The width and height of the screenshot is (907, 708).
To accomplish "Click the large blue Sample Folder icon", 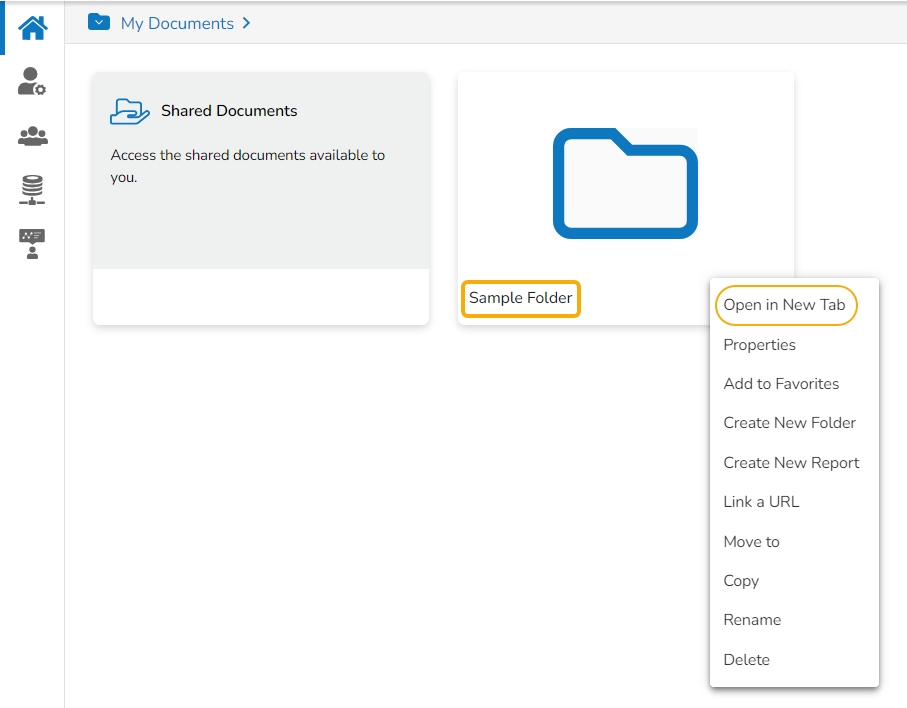I will [x=625, y=184].
